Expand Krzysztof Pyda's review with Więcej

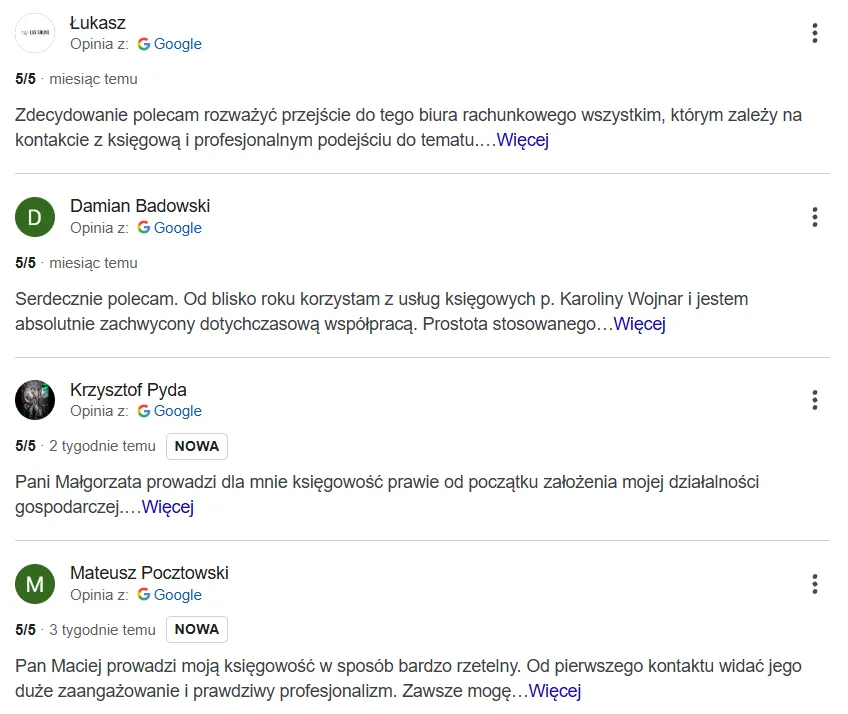pos(167,507)
